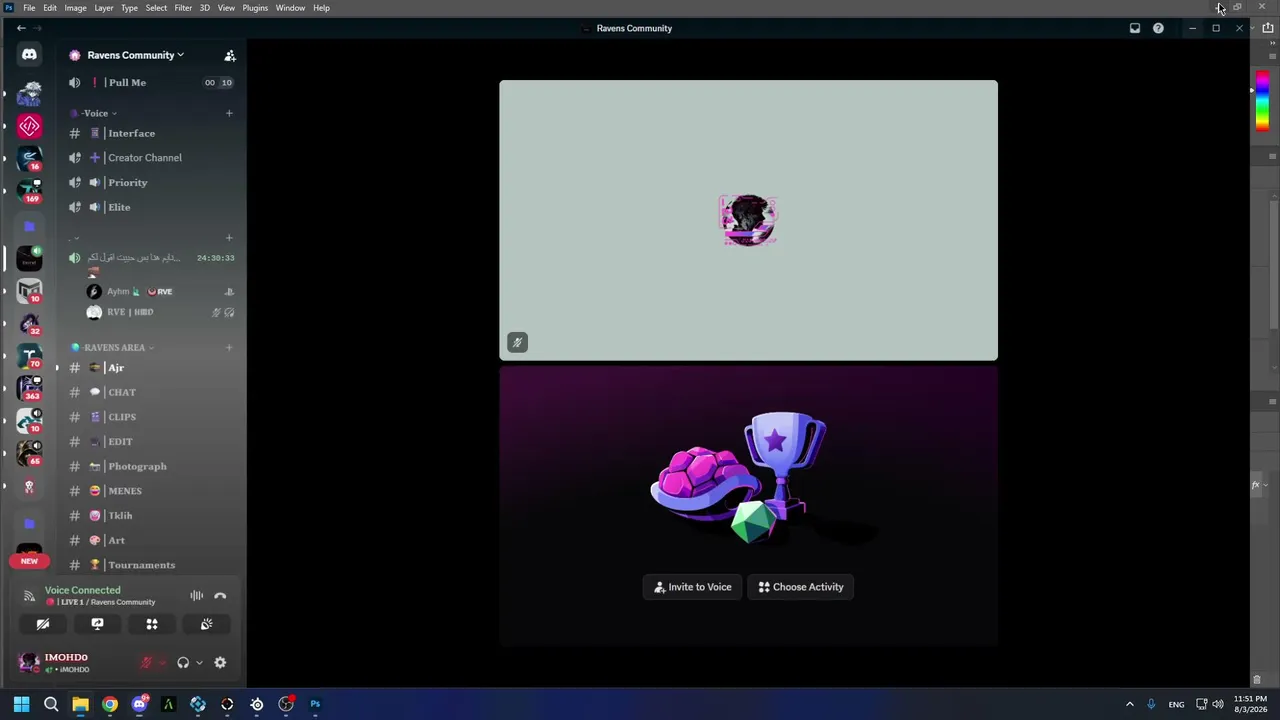Open the Tklih text channel
This screenshot has height=720, width=1280.
[x=151, y=516]
